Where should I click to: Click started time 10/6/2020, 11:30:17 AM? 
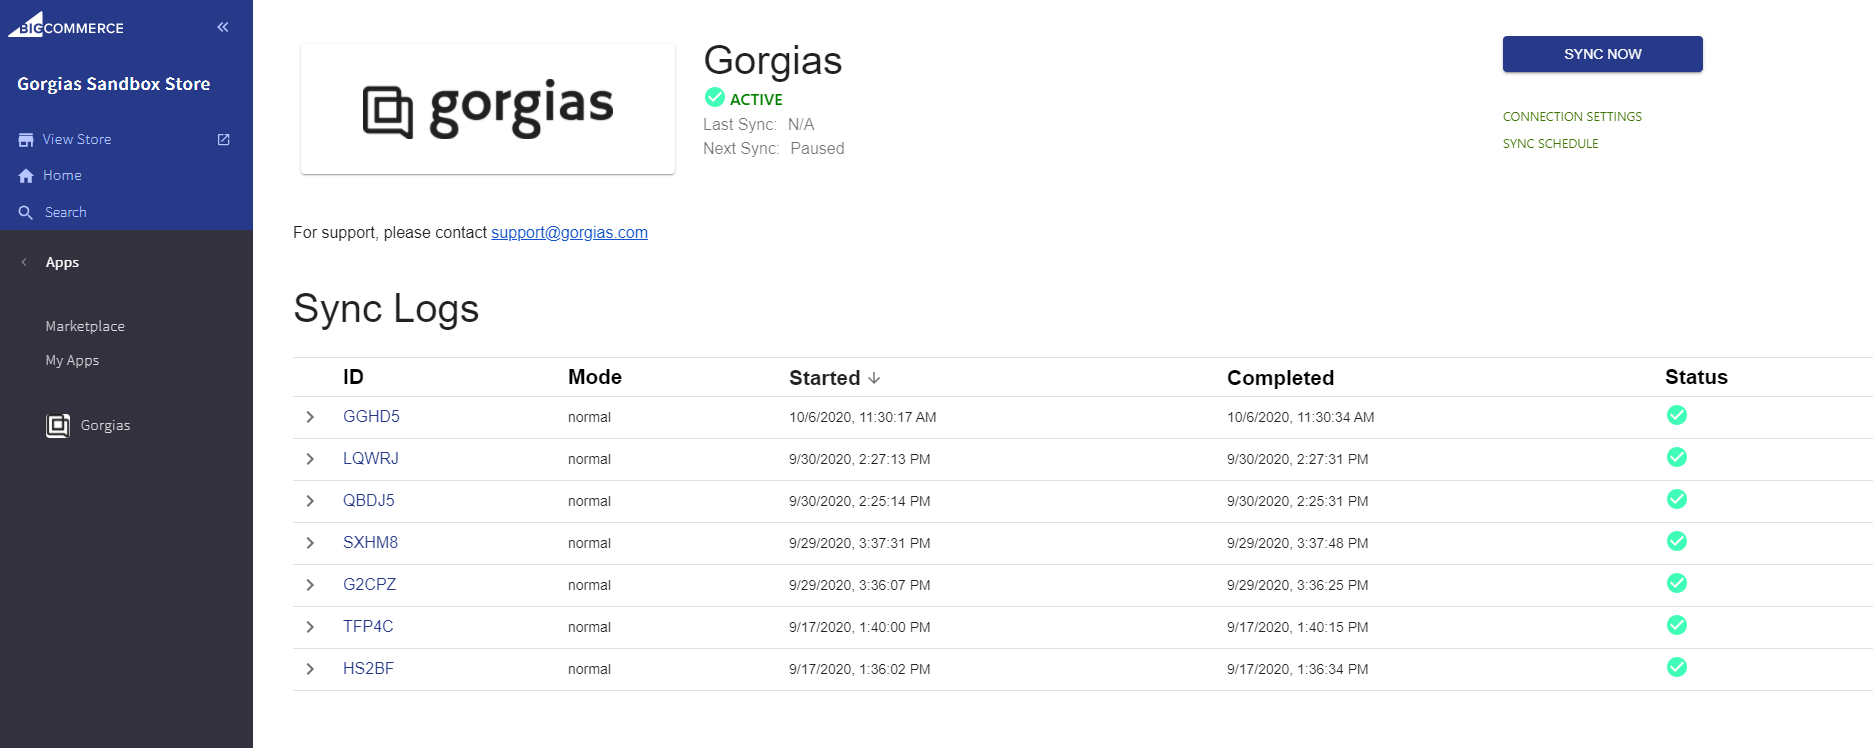[x=862, y=417]
